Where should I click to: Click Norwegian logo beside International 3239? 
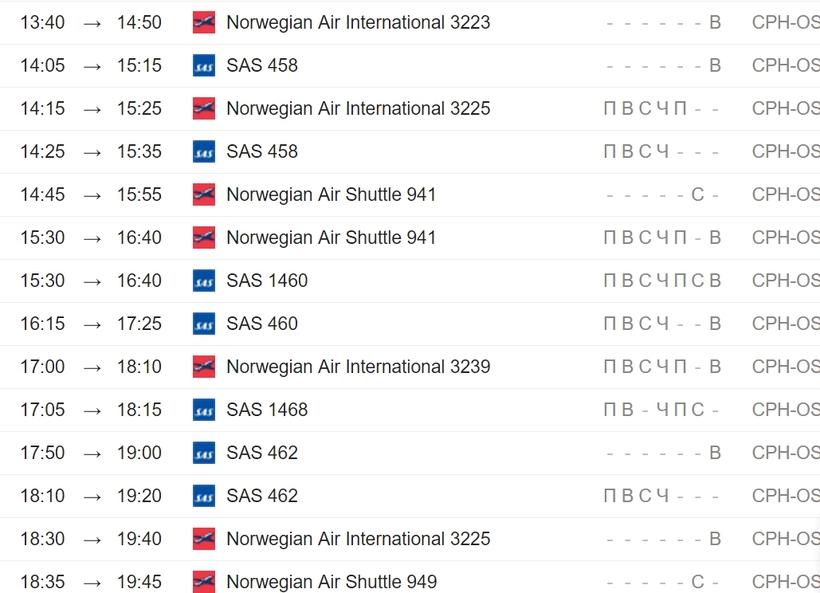tap(204, 367)
